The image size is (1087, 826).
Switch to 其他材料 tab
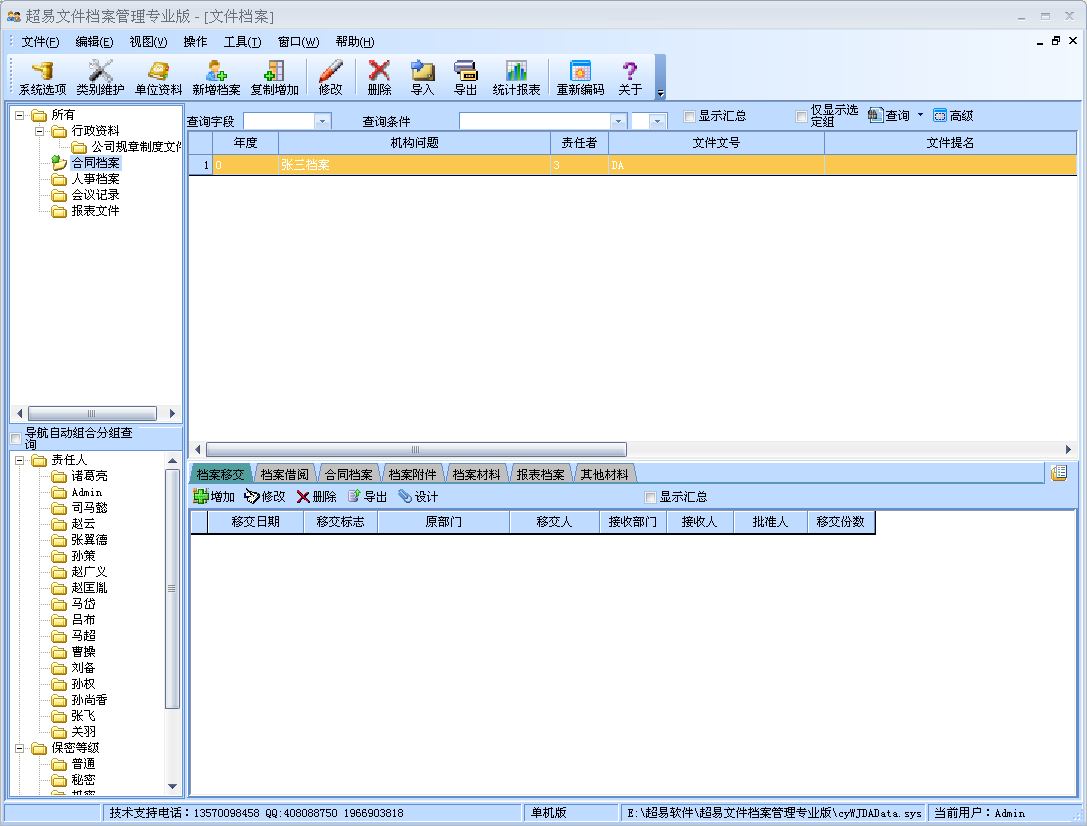point(604,475)
